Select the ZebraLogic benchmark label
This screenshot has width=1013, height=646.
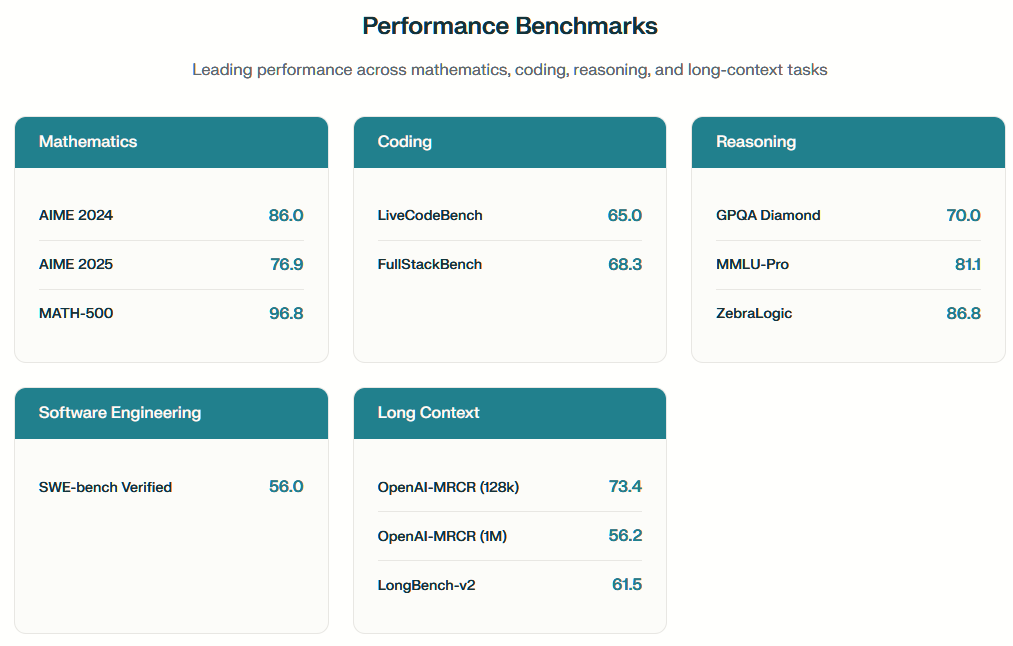[x=754, y=314]
